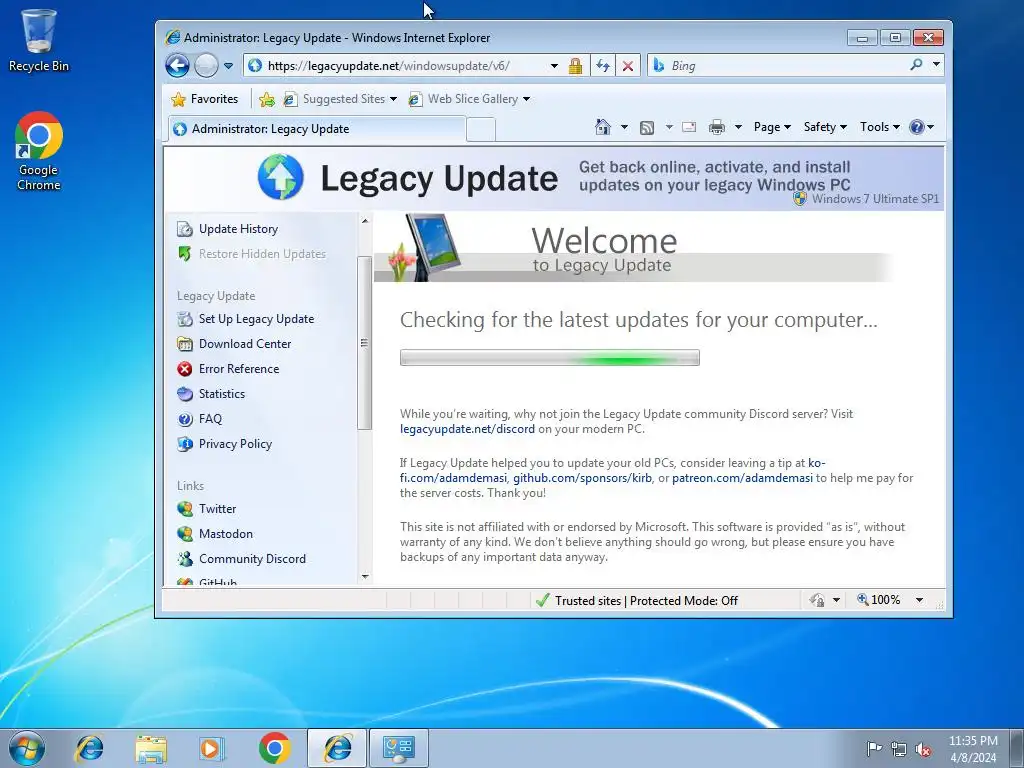
Task: Click the sidebar scroll up arrow
Action: tap(365, 221)
